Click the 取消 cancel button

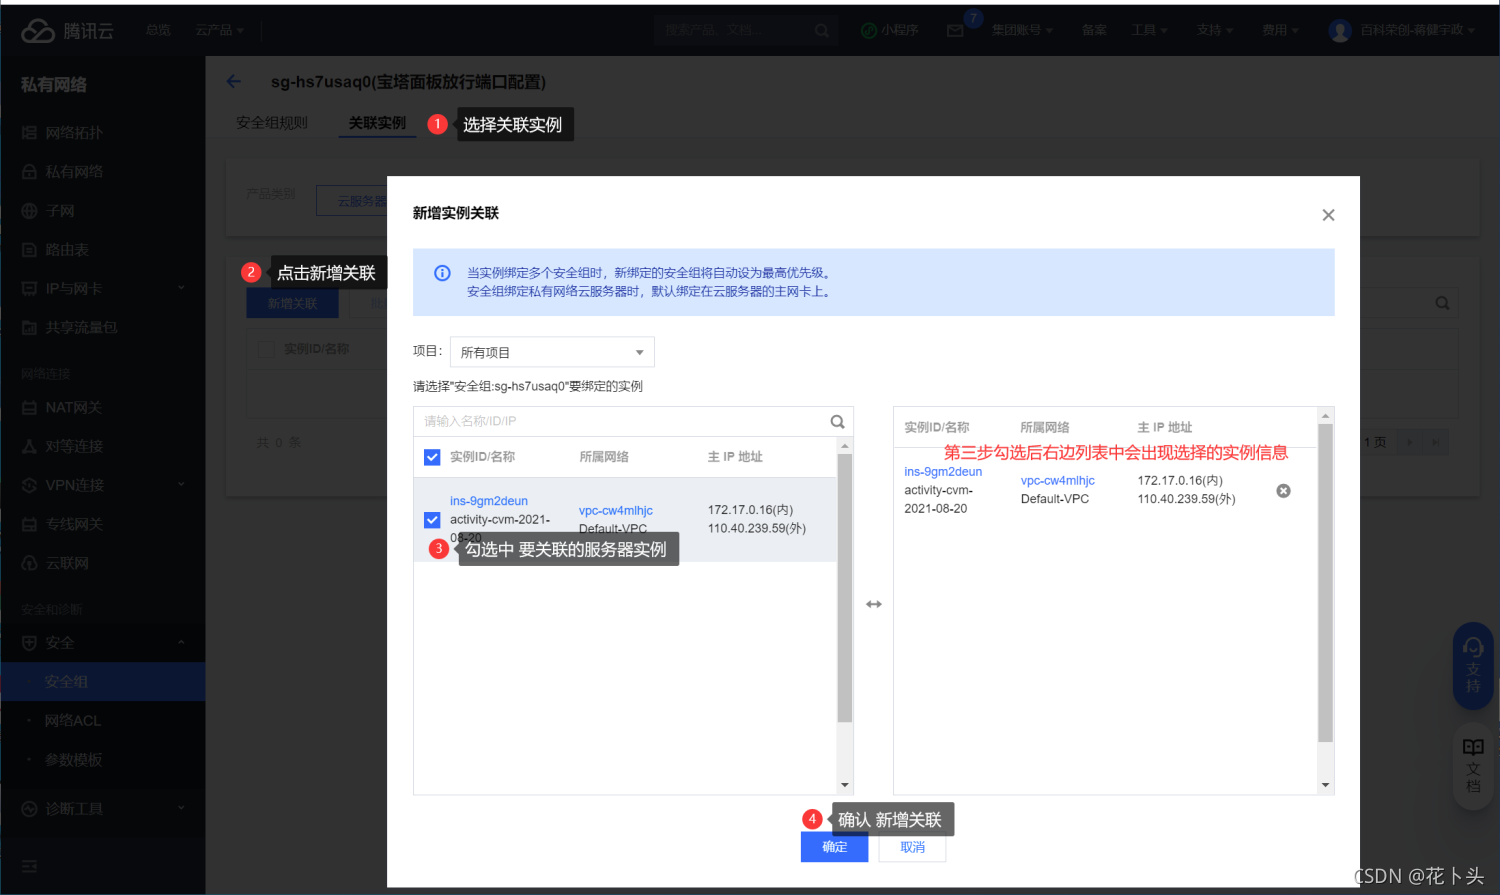tap(912, 847)
